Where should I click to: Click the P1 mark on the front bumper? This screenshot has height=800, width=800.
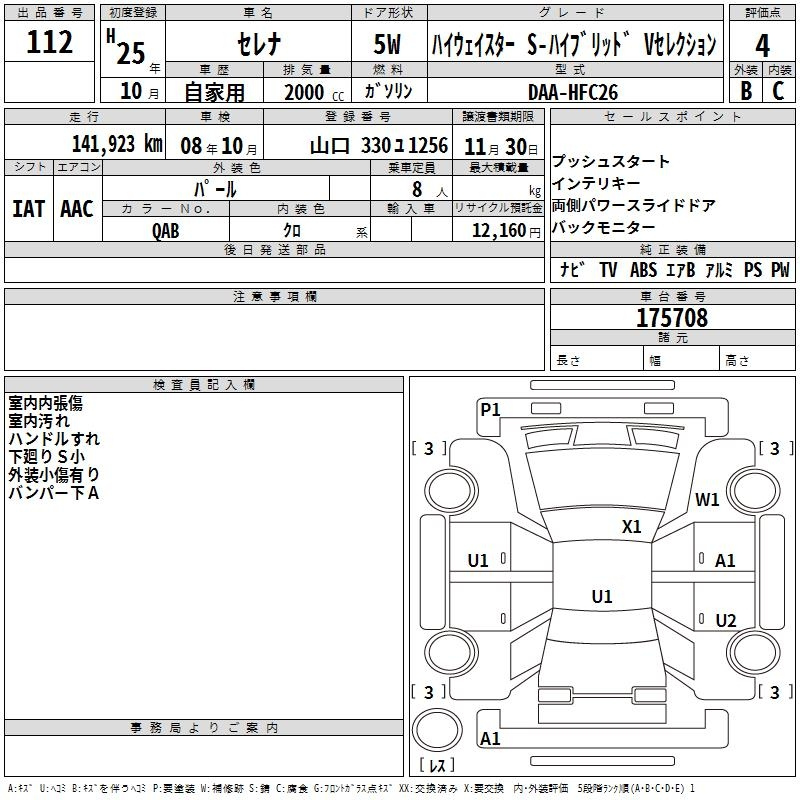pos(490,409)
